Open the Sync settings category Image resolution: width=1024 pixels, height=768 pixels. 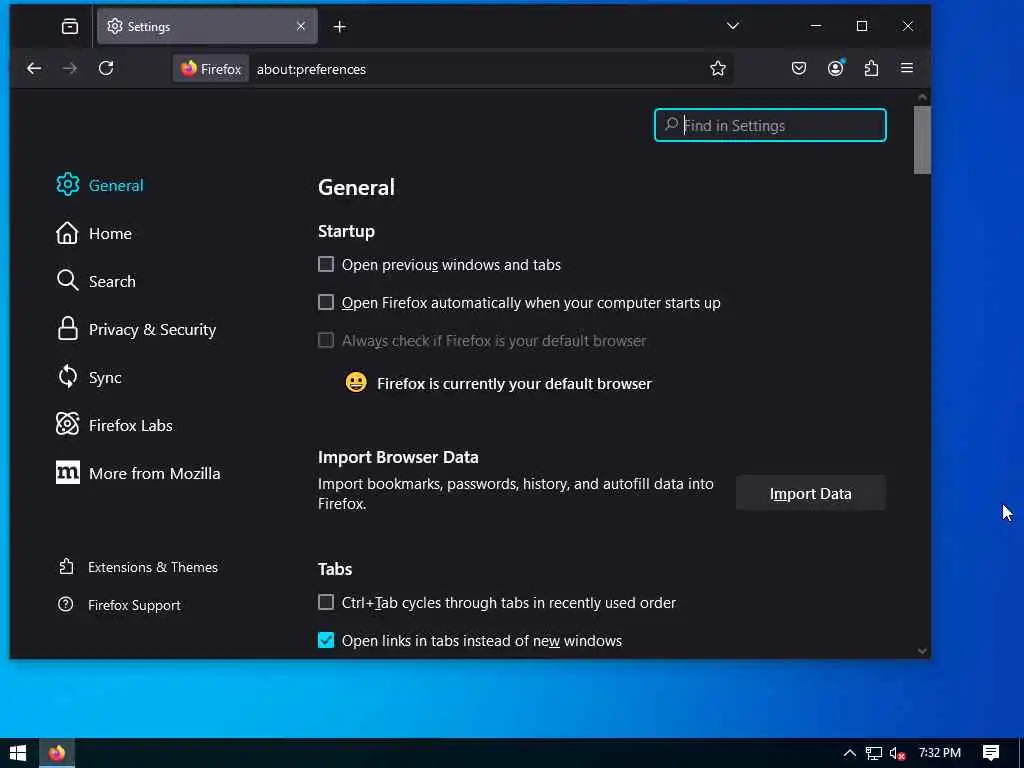pyautogui.click(x=89, y=377)
